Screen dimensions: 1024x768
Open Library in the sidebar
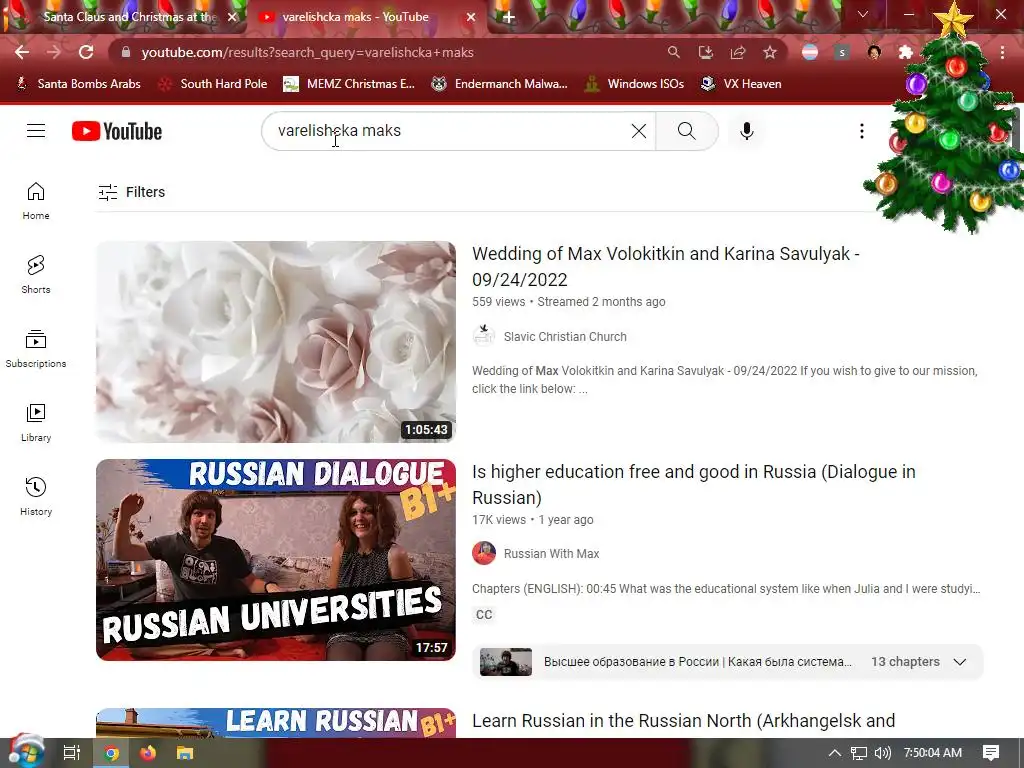(36, 423)
